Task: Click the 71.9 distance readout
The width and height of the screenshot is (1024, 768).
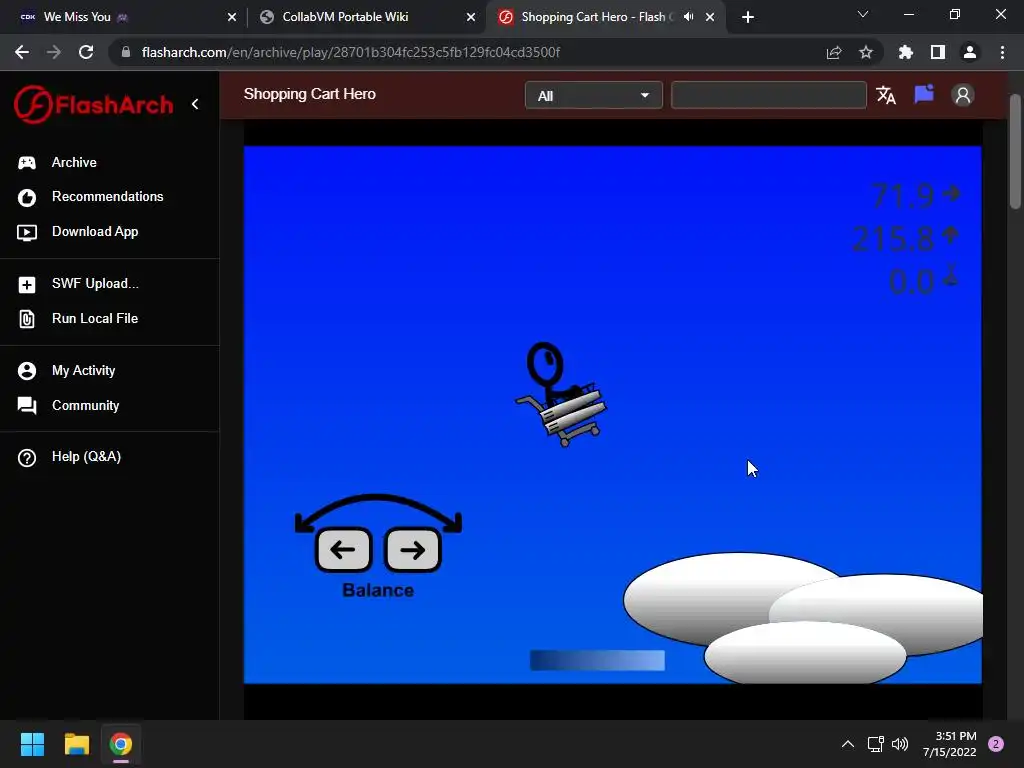Action: [x=916, y=195]
